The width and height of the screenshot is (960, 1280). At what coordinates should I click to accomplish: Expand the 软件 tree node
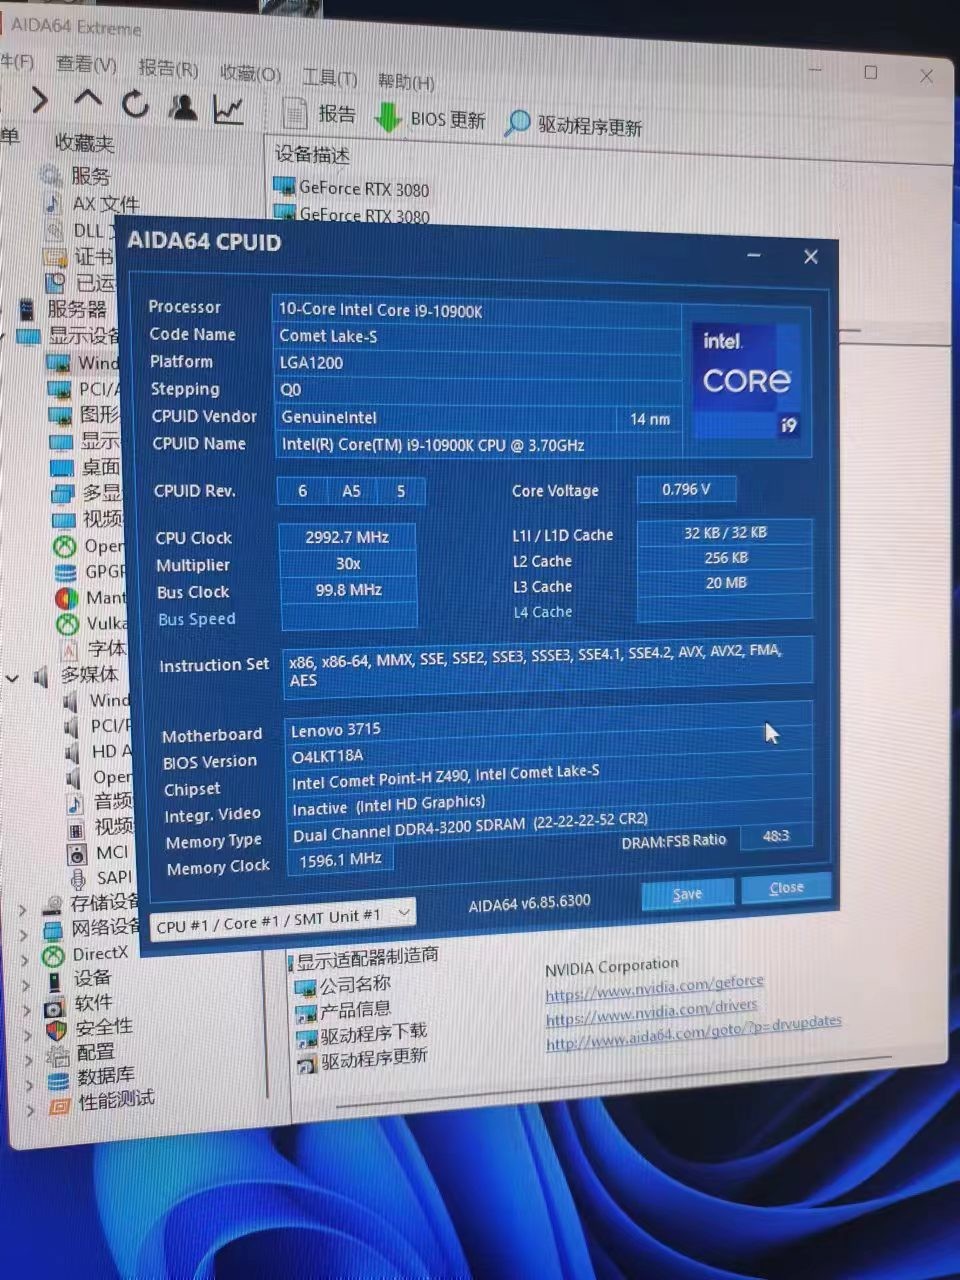tap(26, 1010)
